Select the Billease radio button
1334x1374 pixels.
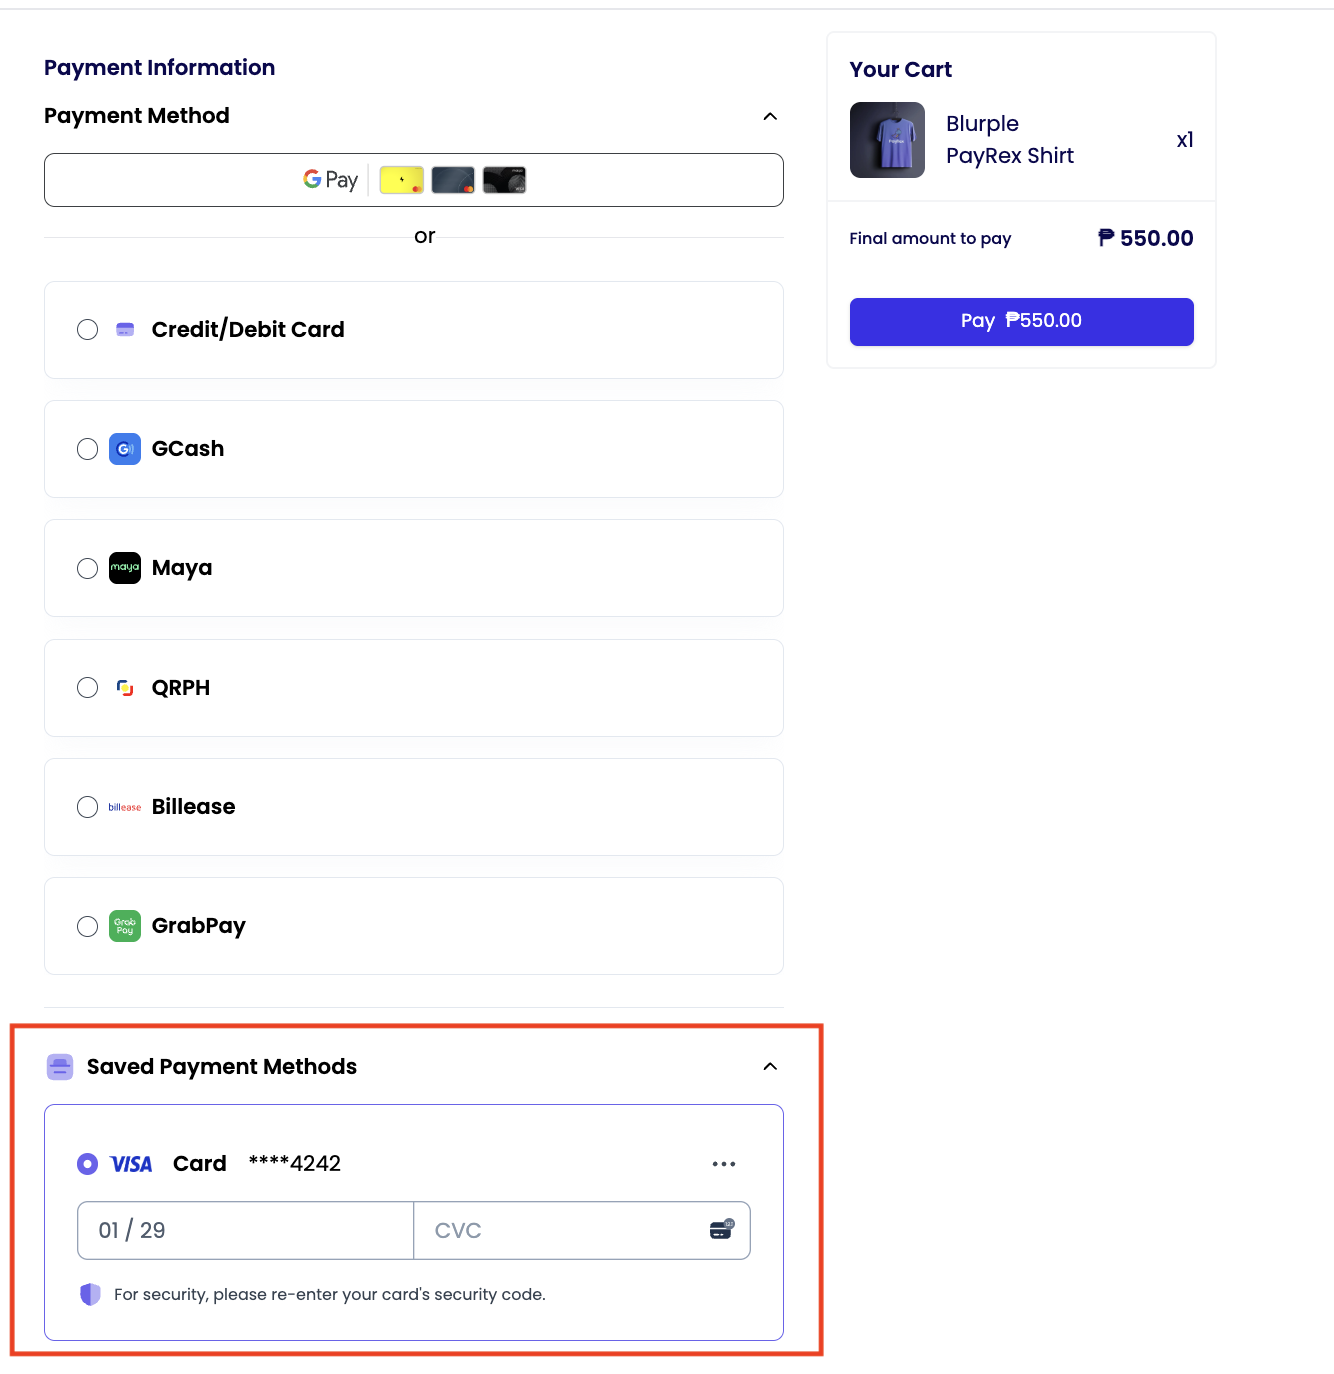coord(88,807)
